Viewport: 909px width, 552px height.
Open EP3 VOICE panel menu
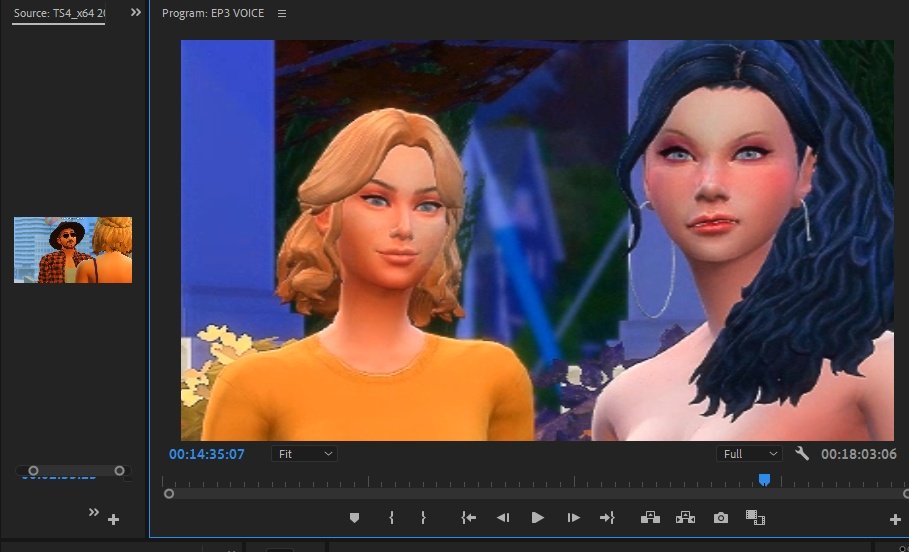pos(282,13)
